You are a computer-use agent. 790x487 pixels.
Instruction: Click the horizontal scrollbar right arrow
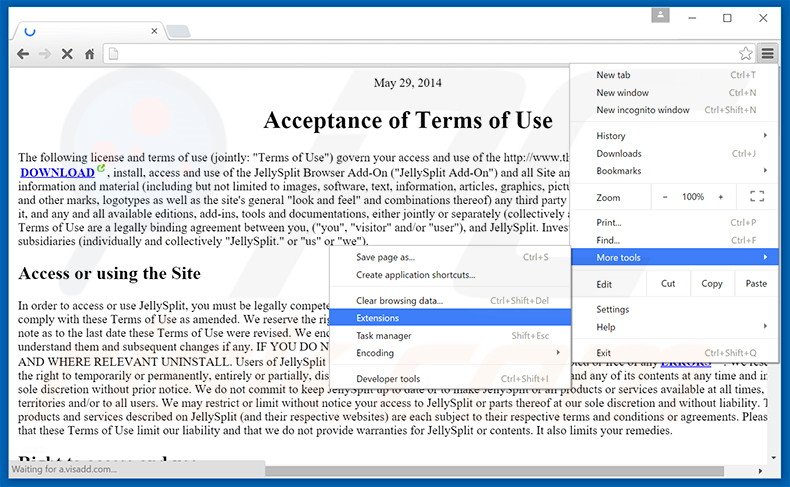pyautogui.click(x=760, y=471)
